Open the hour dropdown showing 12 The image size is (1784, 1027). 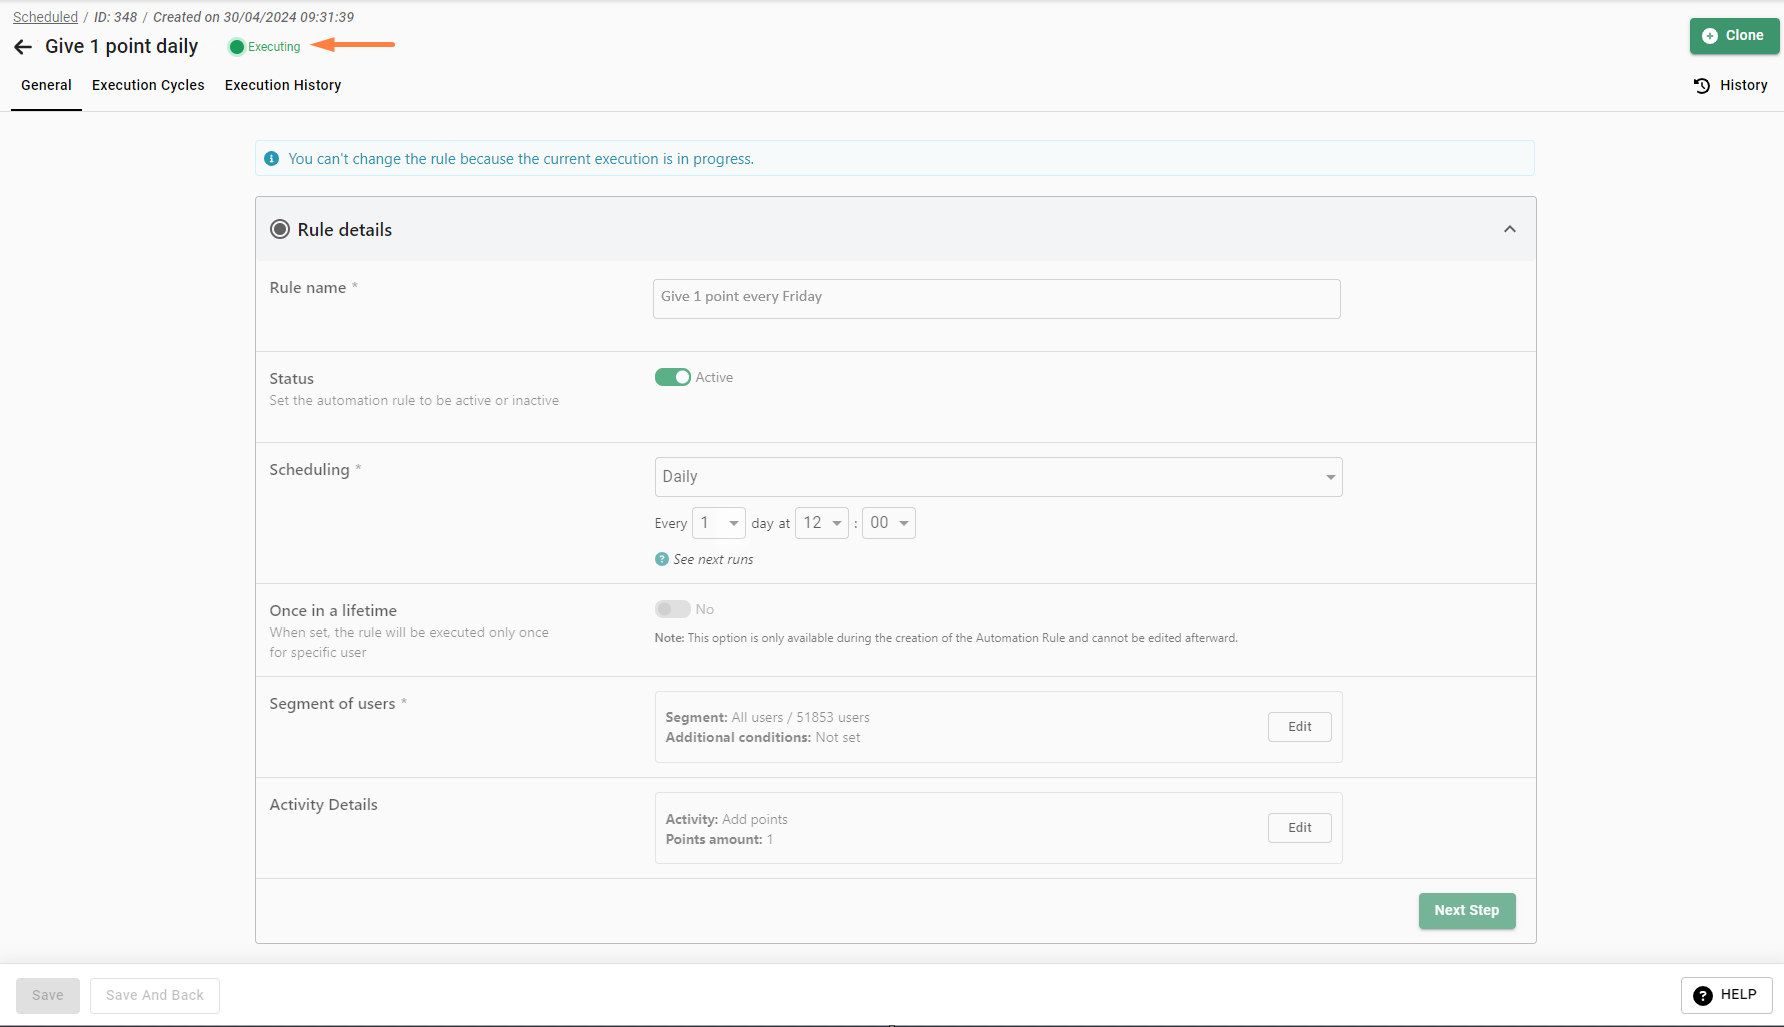coord(821,523)
